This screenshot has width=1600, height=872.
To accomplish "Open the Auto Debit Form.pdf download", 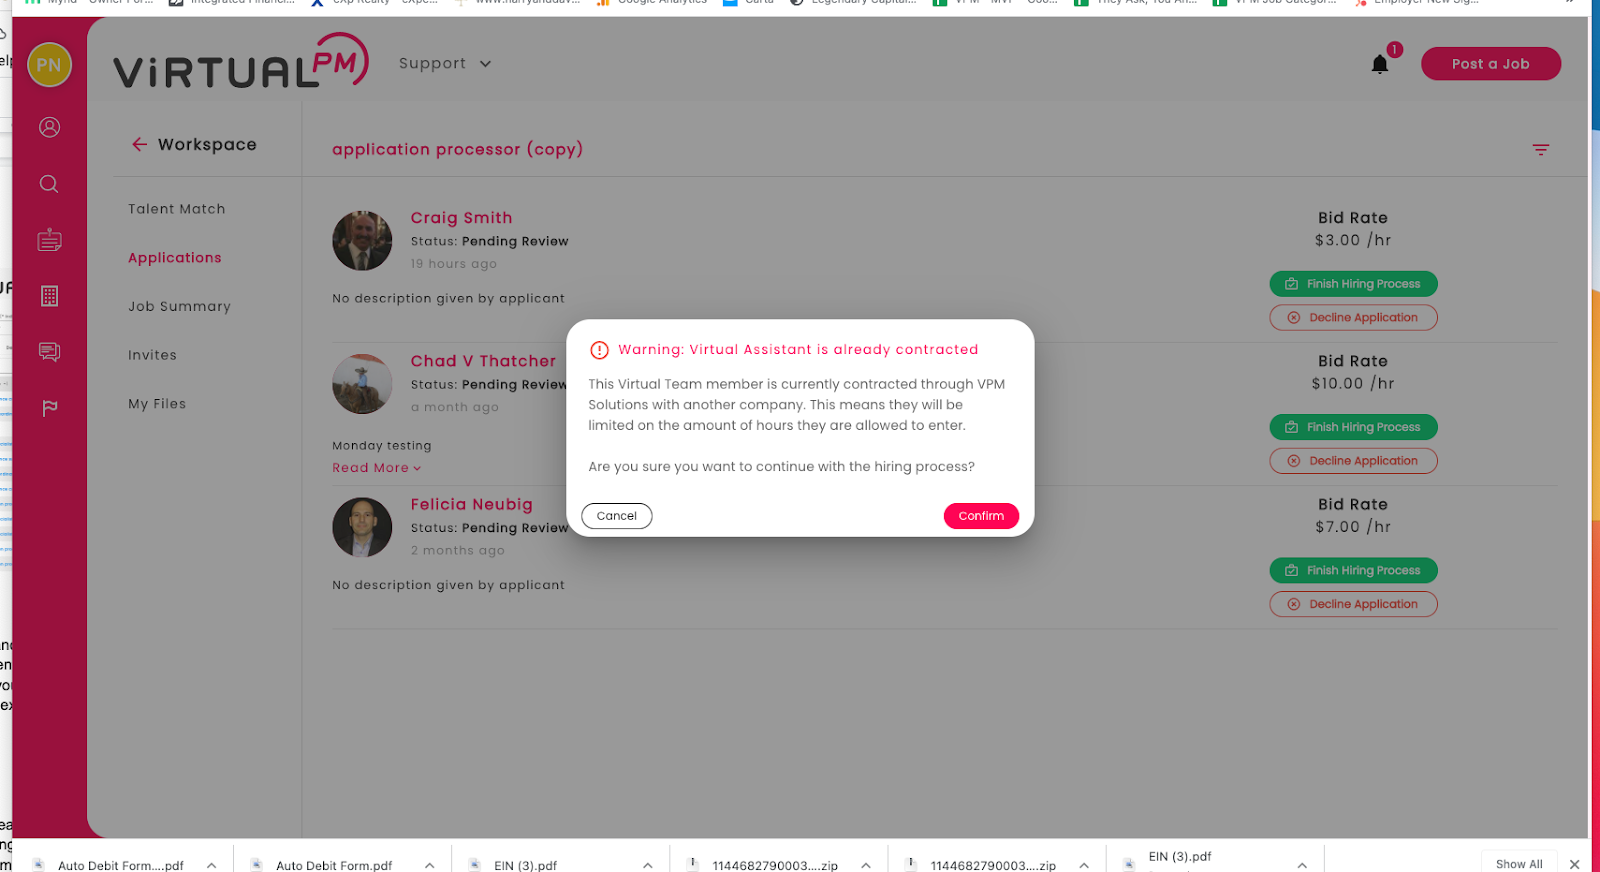I will tap(333, 866).
